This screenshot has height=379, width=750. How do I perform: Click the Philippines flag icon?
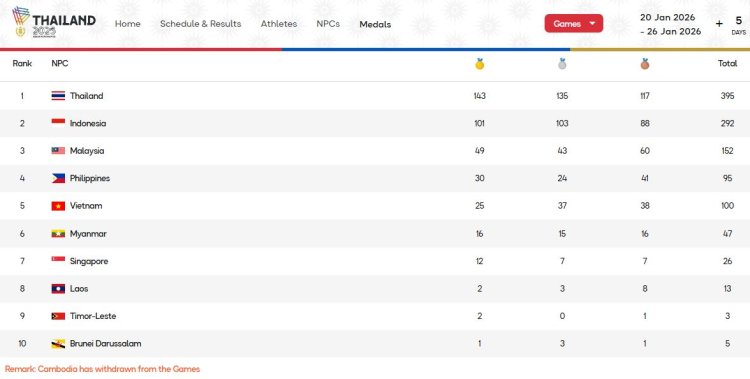pyautogui.click(x=58, y=178)
